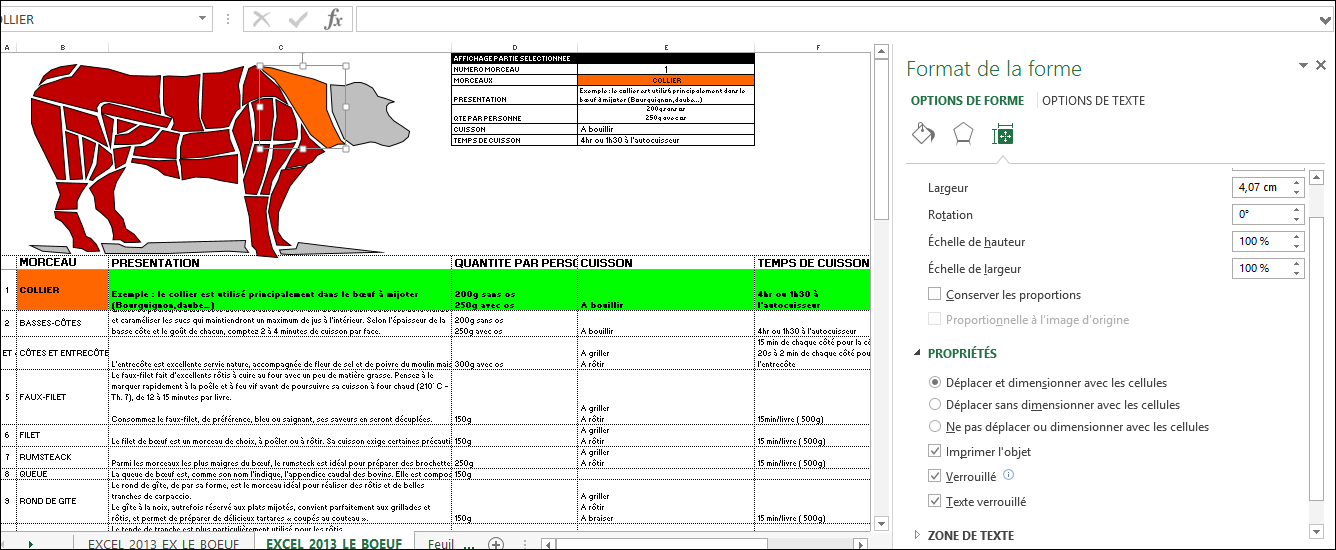Select column D header

tap(514, 48)
